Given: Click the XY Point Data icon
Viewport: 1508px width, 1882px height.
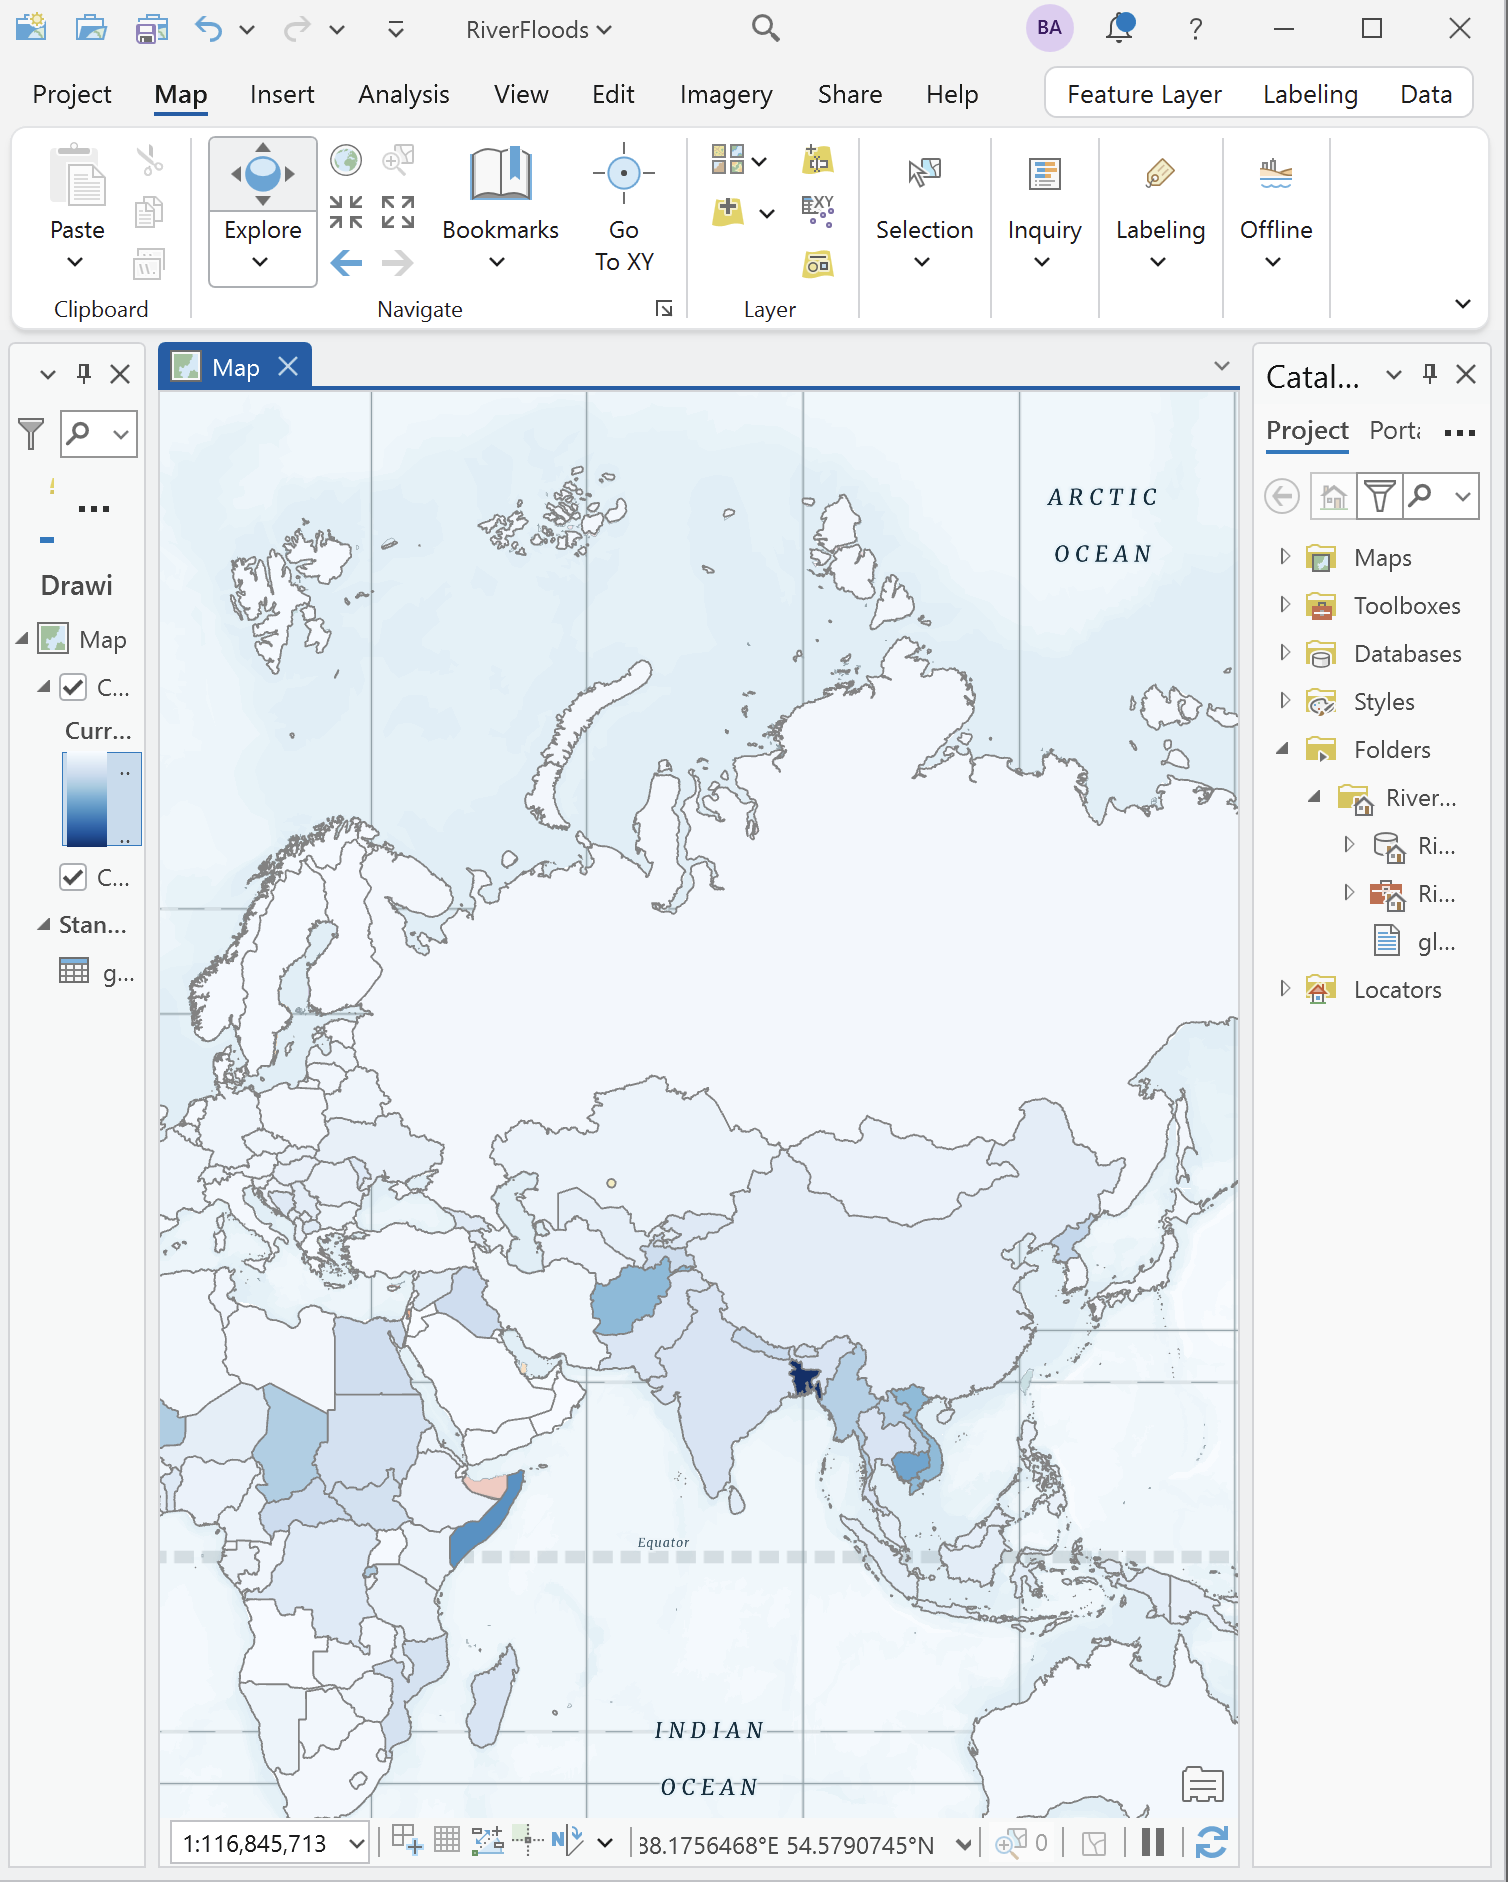Looking at the screenshot, I should coord(818,211).
